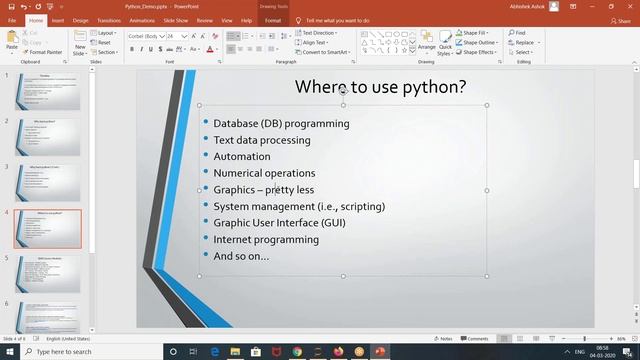The image size is (640, 360).
Task: Toggle underline formatting
Action: [x=151, y=49]
